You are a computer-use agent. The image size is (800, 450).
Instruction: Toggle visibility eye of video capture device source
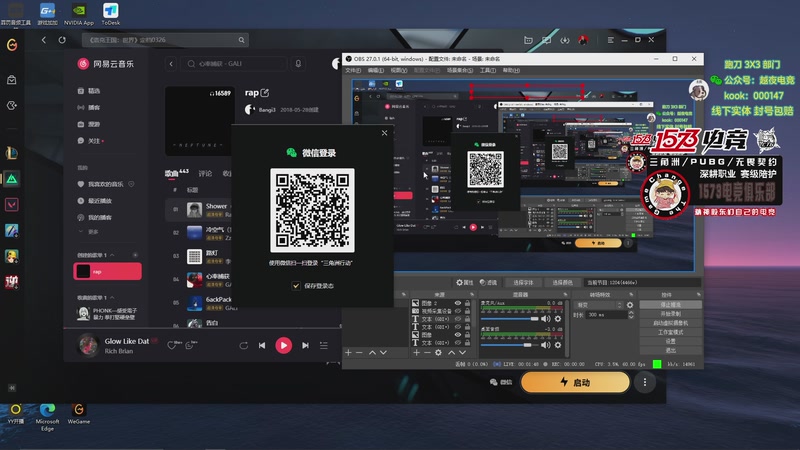pos(458,311)
